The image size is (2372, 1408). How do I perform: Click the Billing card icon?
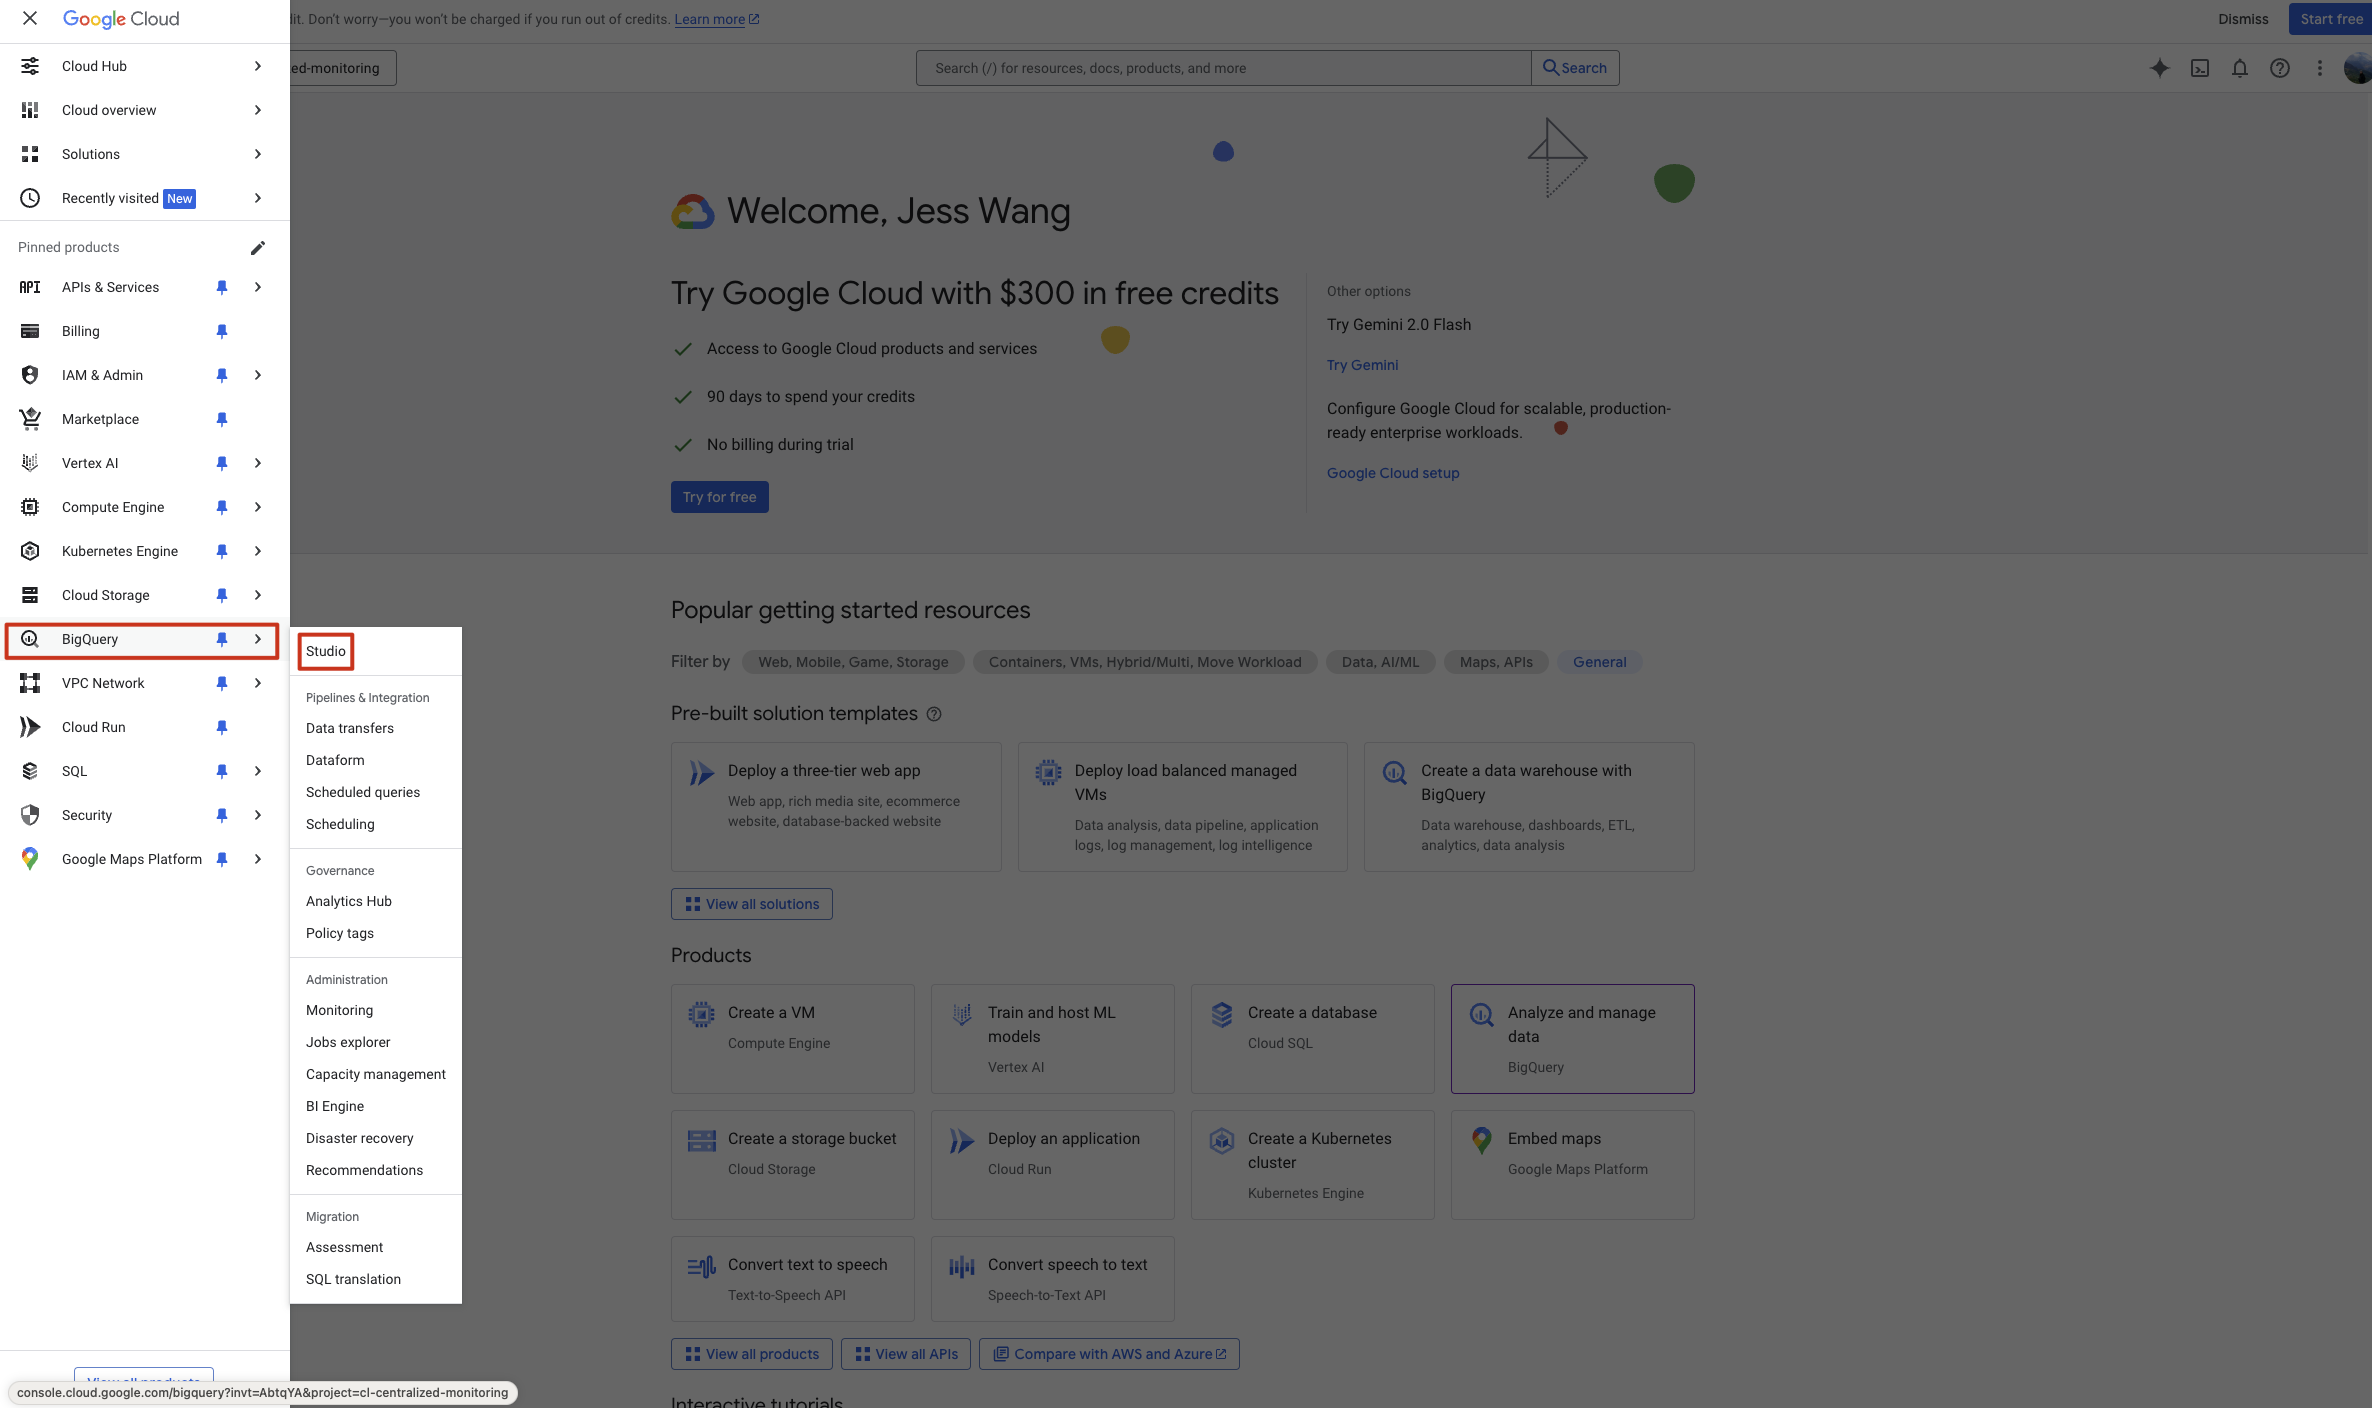point(30,331)
